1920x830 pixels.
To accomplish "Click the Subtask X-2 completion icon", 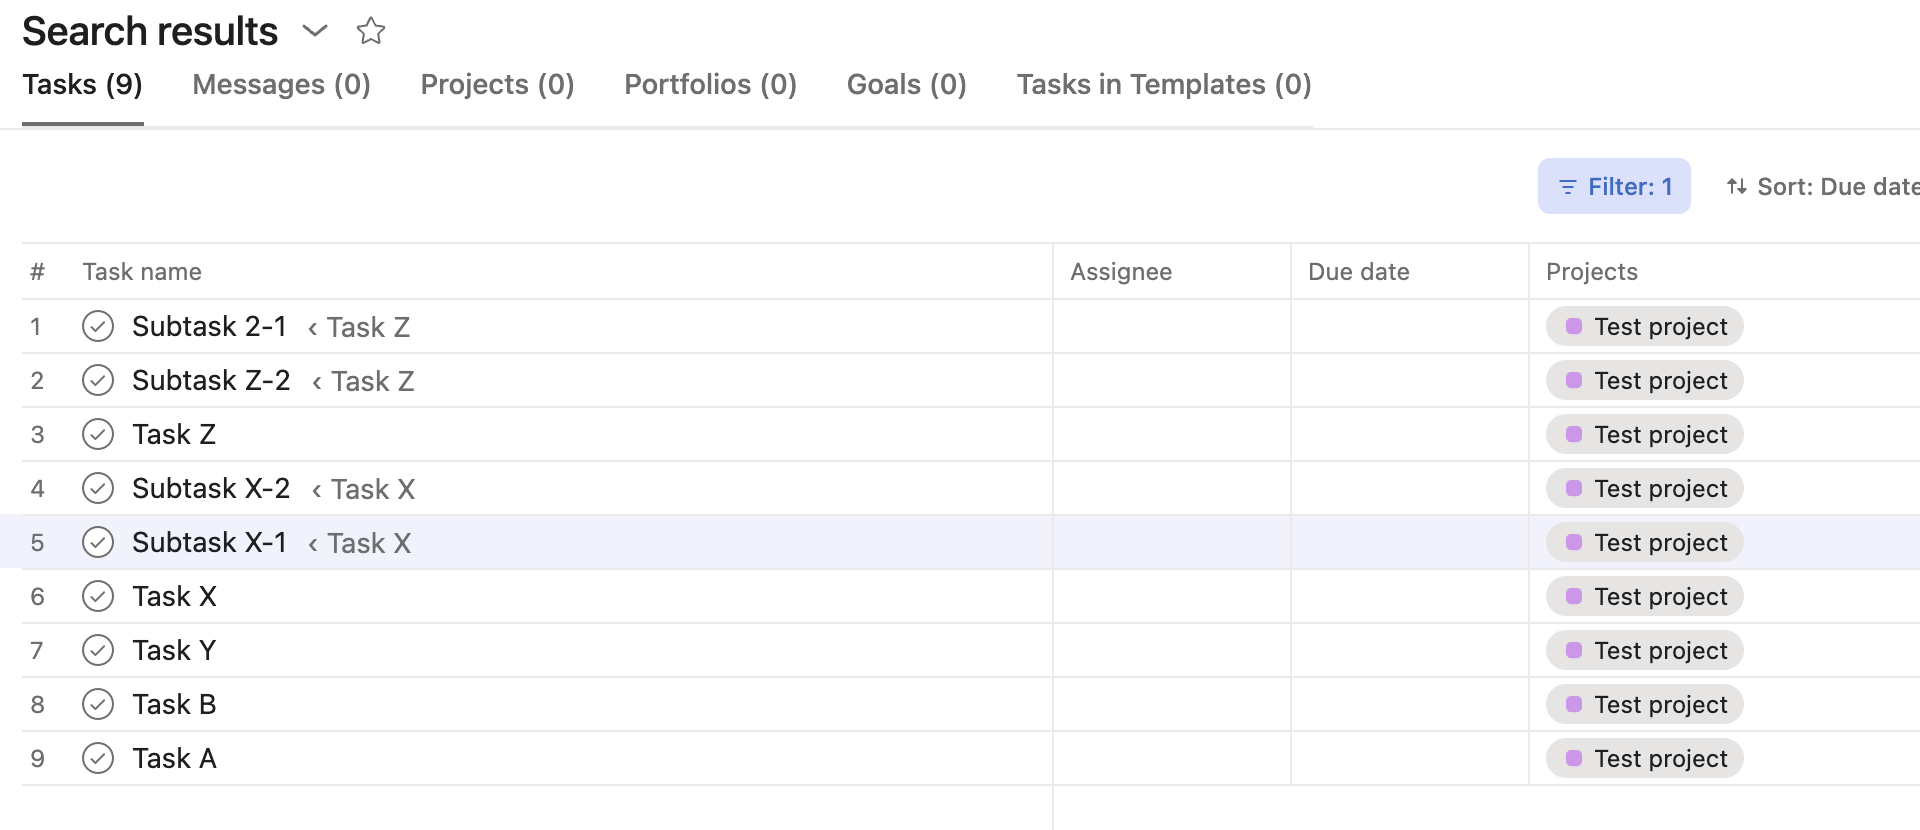I will pos(98,488).
